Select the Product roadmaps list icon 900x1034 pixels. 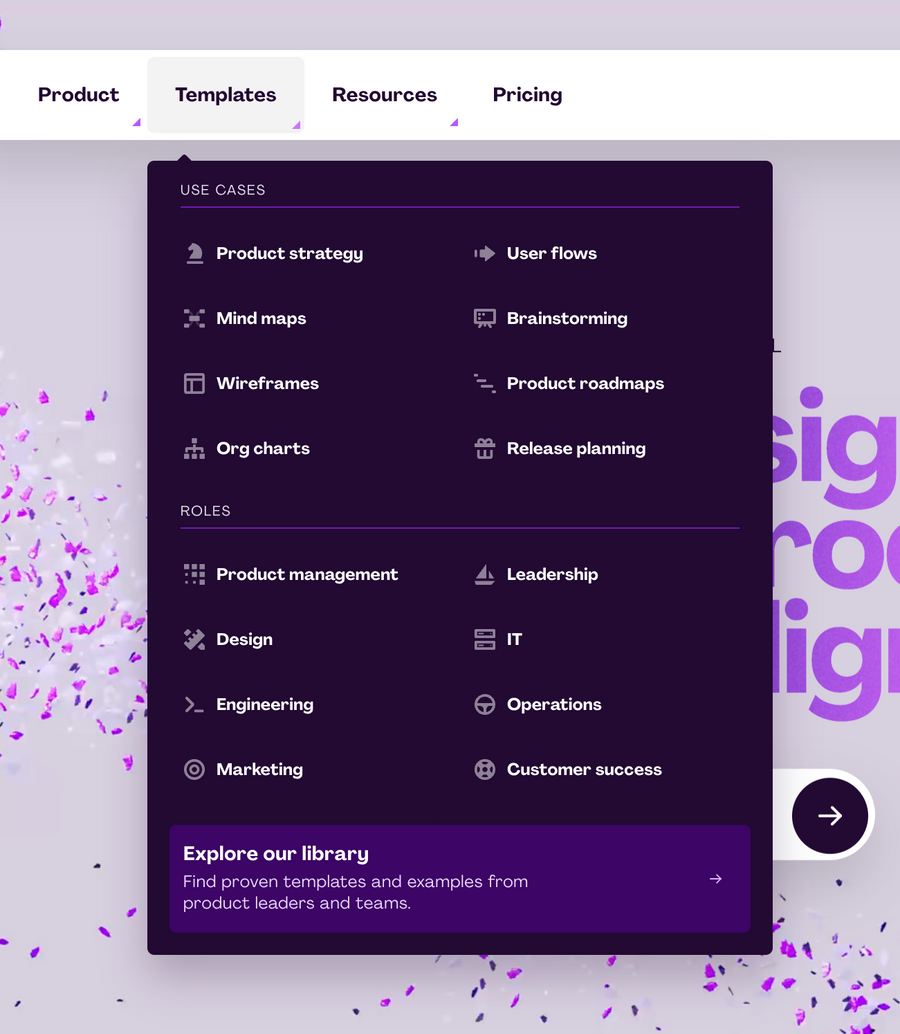(x=485, y=383)
